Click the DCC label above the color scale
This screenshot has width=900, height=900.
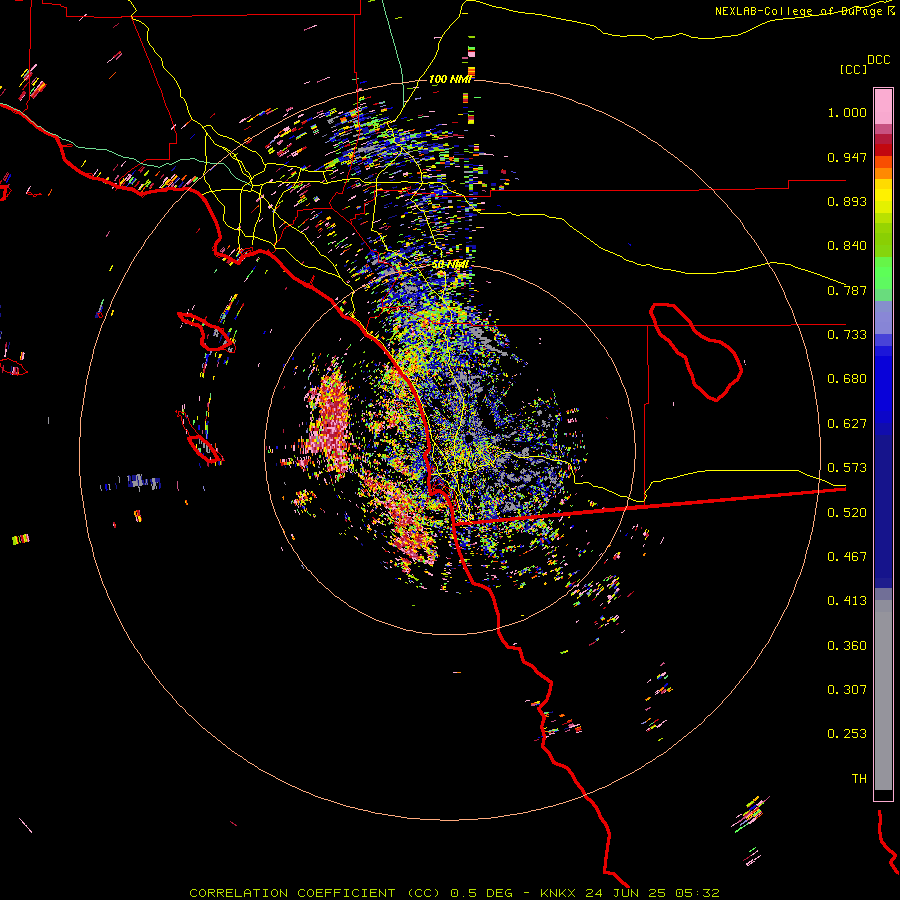point(878,60)
